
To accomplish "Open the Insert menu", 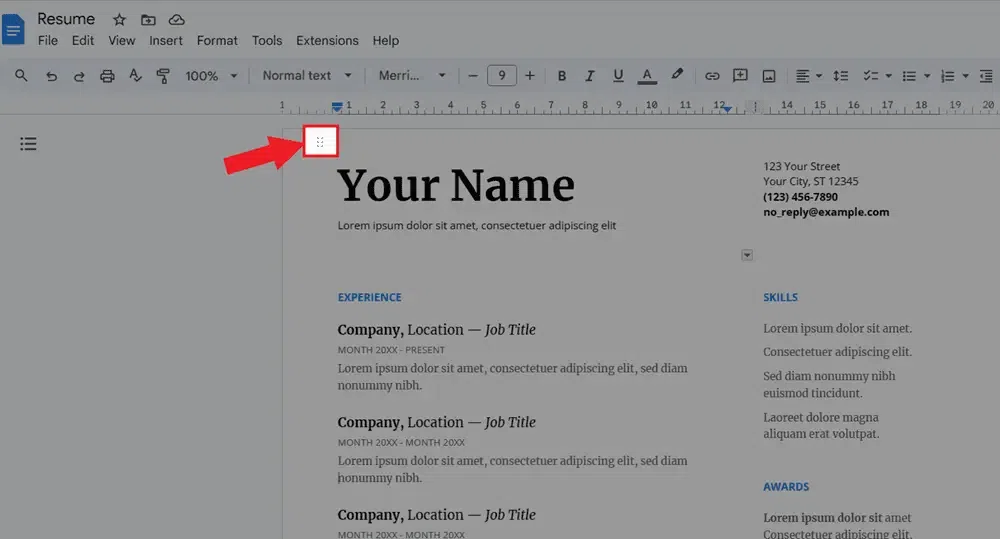I will tap(166, 41).
